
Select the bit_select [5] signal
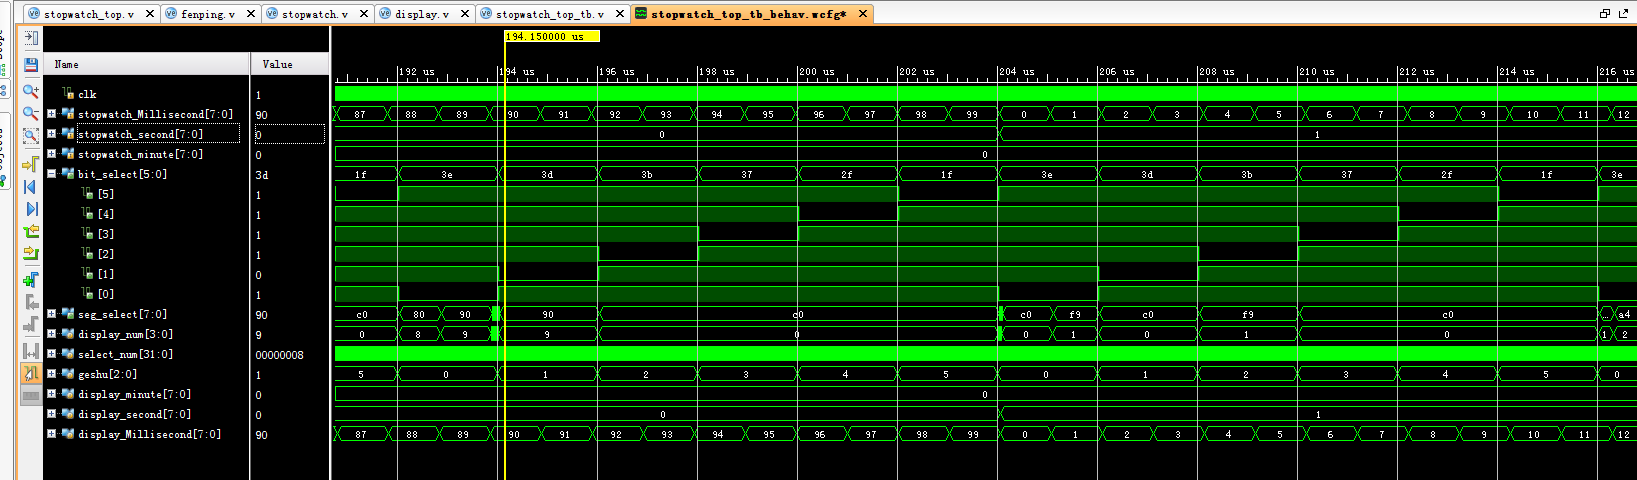105,194
